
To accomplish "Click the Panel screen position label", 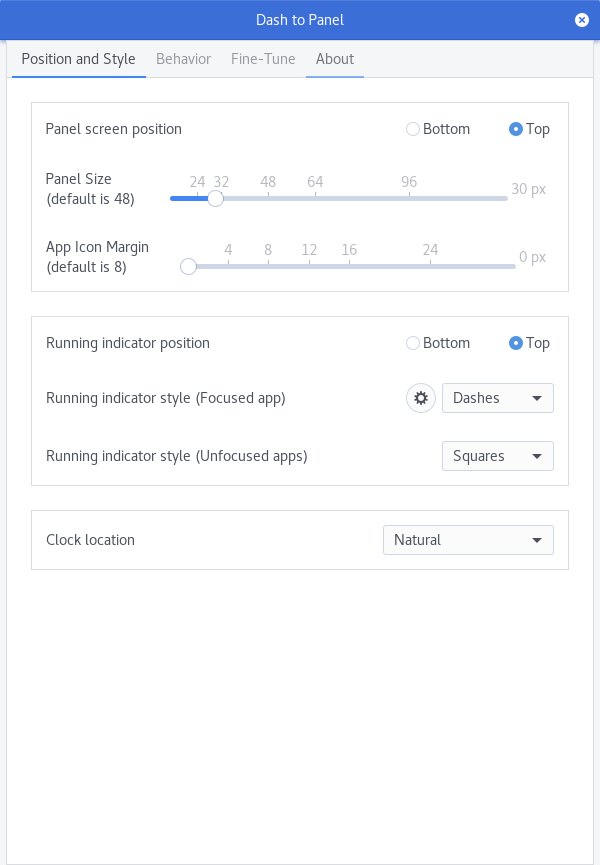I will click(x=114, y=129).
